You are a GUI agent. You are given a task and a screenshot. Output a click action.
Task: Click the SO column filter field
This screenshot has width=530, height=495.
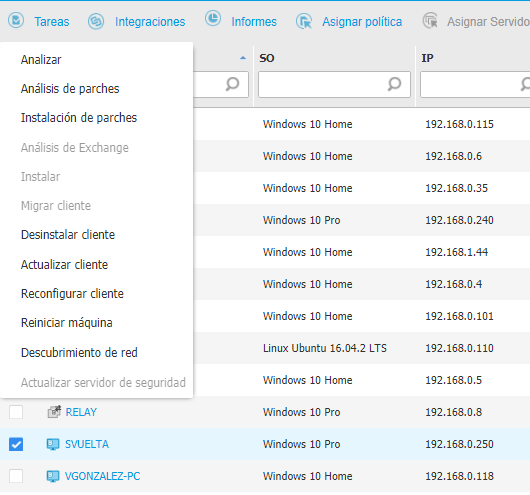coord(334,84)
